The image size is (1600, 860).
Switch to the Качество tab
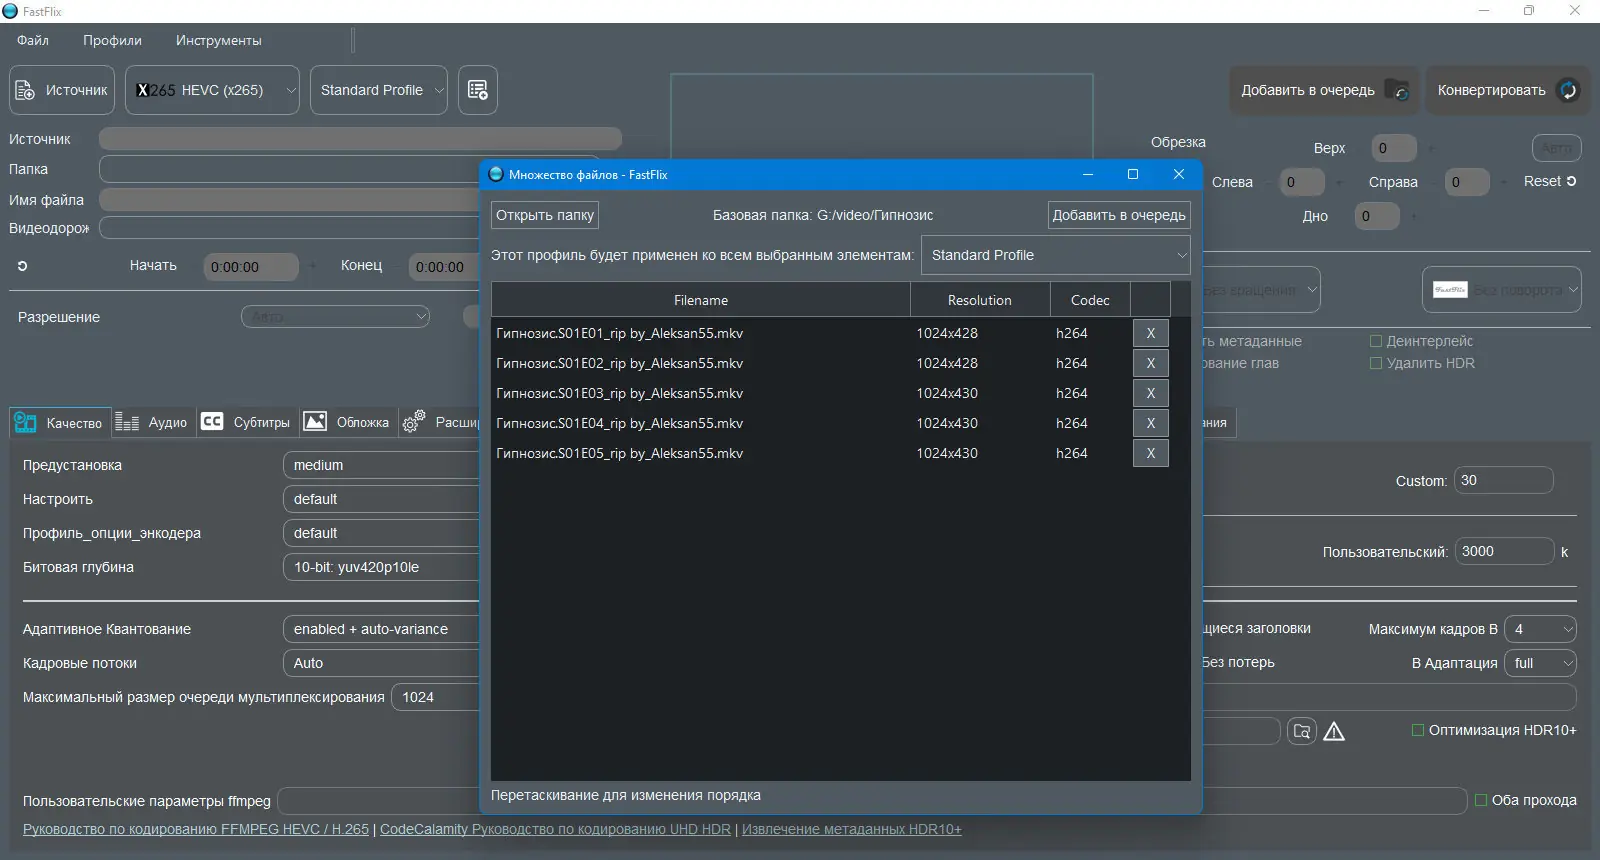pos(59,423)
